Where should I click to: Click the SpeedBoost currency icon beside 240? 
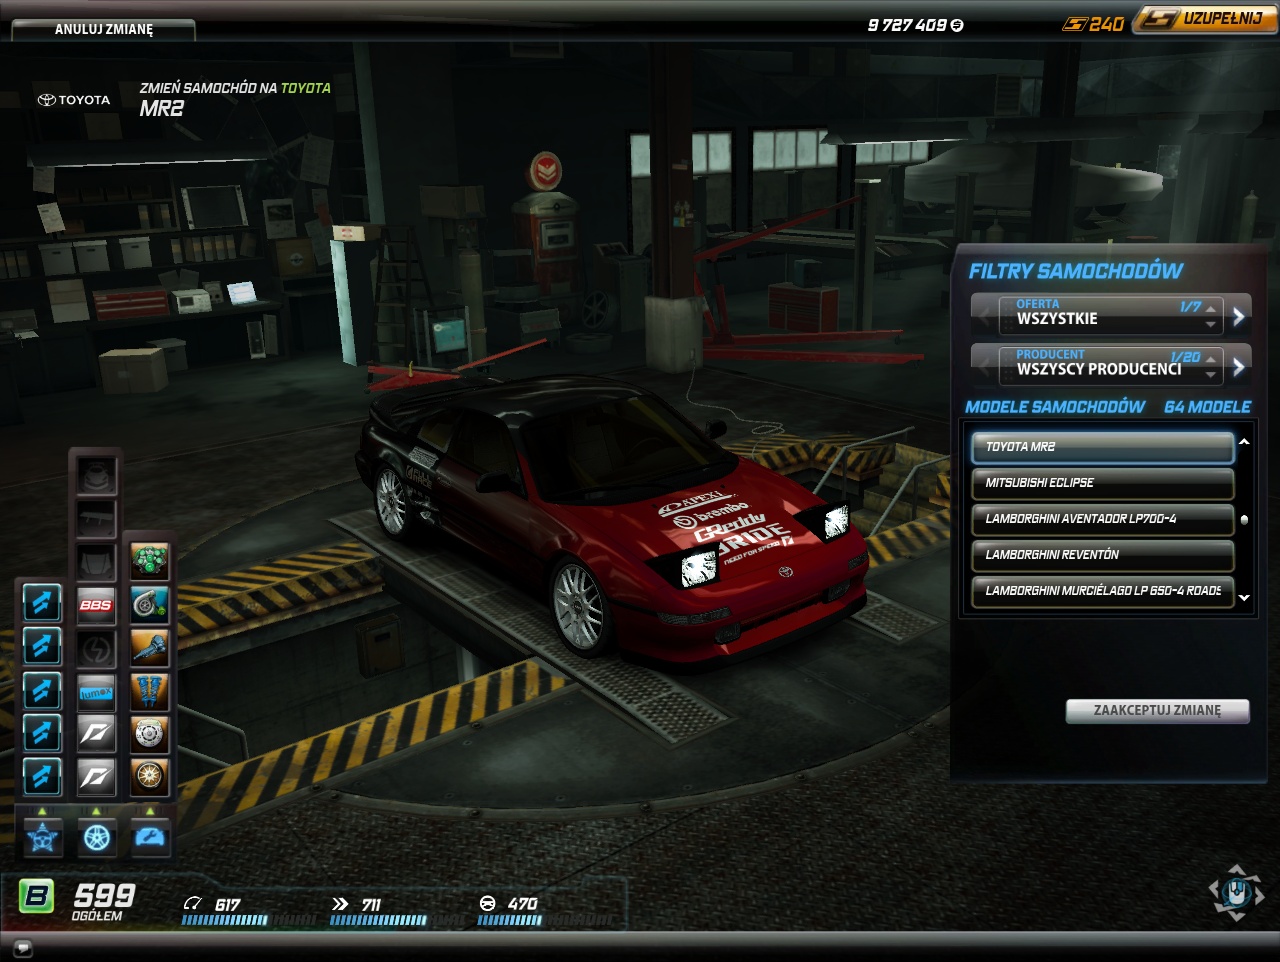[x=1074, y=24]
